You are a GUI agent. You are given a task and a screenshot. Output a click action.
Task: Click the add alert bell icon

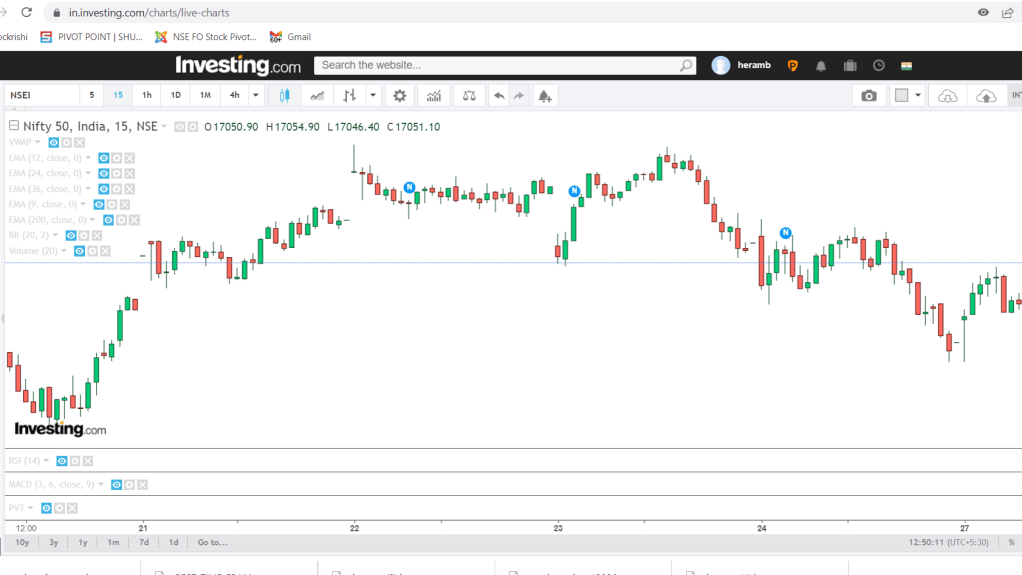[x=544, y=96]
